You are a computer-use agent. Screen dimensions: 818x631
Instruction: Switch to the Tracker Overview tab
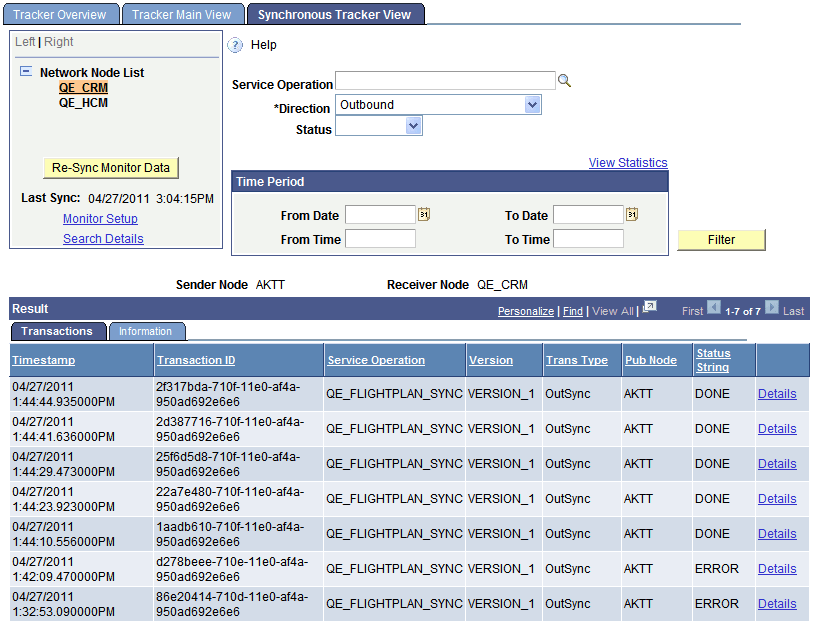(60, 13)
